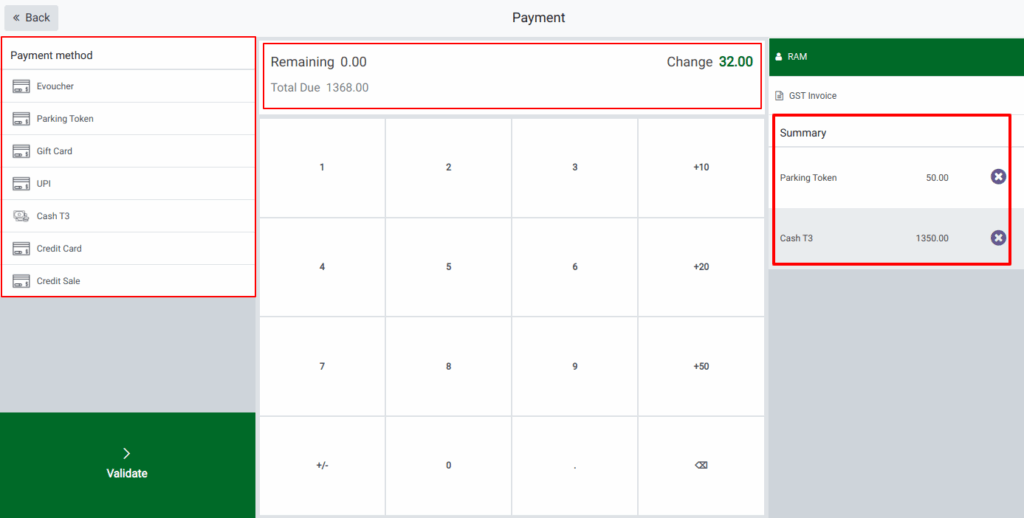Viewport: 1024px width, 518px height.
Task: Click the Credit Sale card icon
Action: (x=21, y=281)
